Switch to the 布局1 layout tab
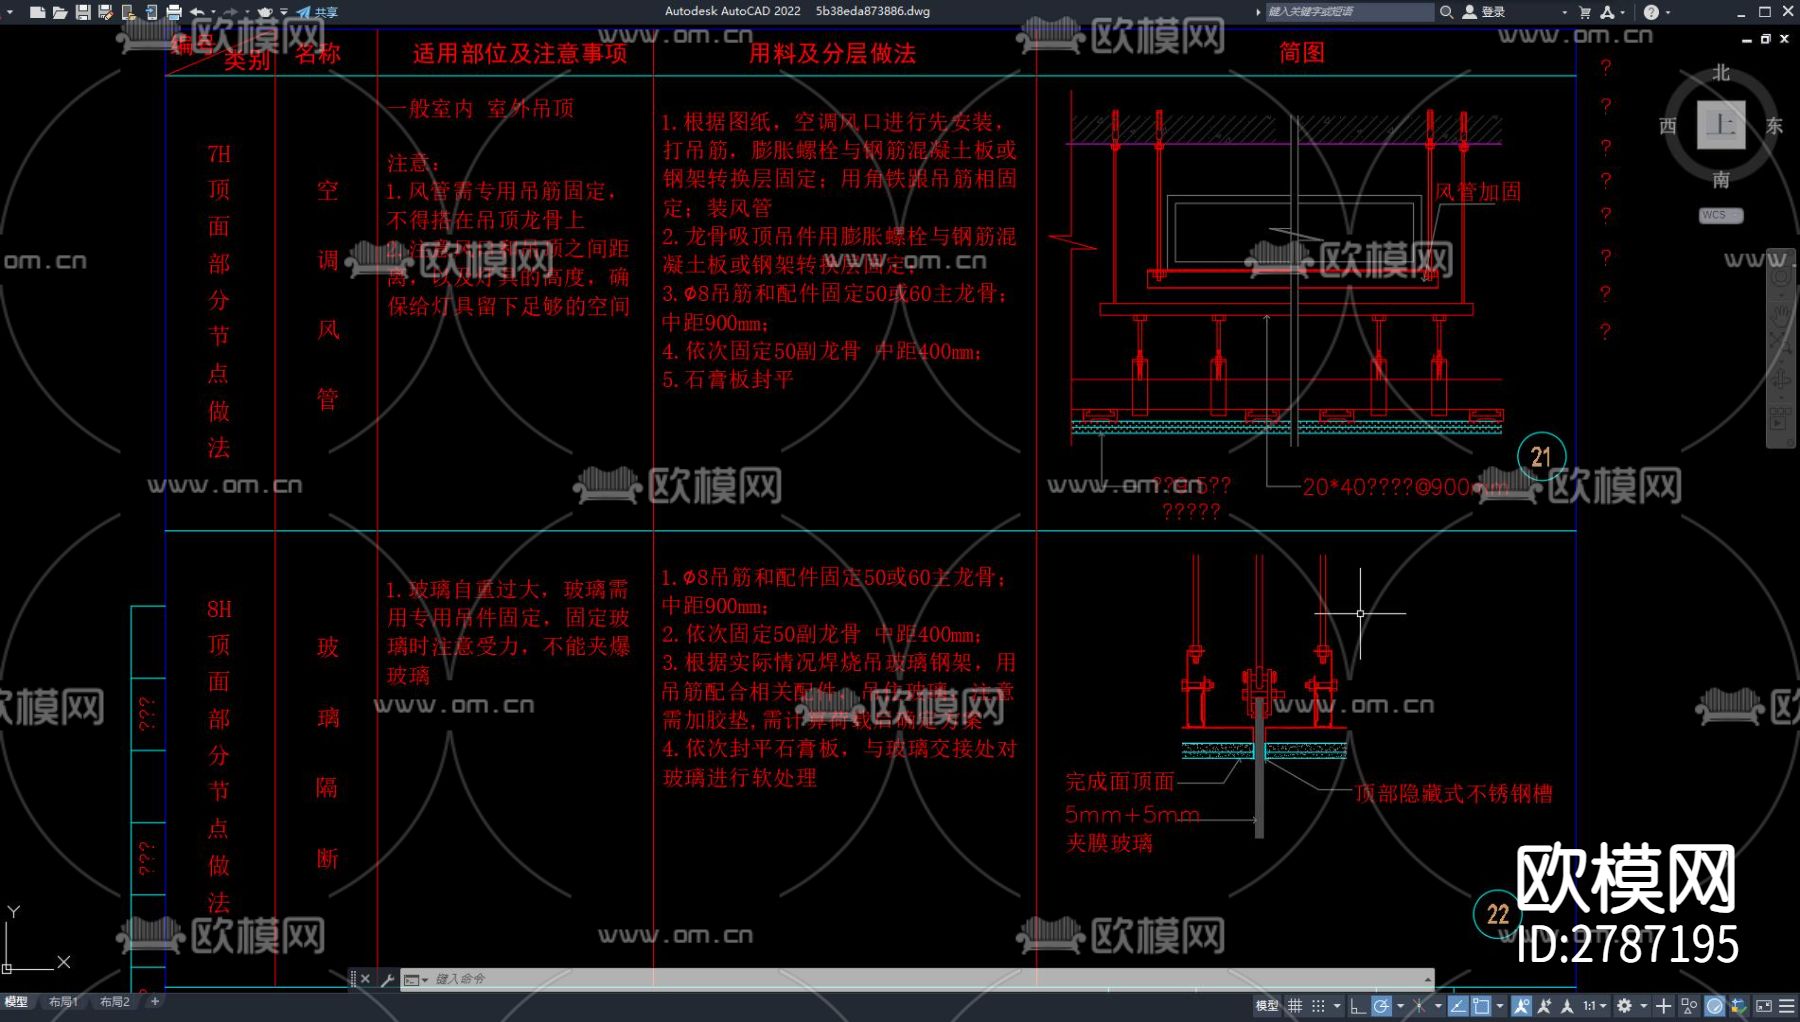The width and height of the screenshot is (1800, 1022). 63,1000
